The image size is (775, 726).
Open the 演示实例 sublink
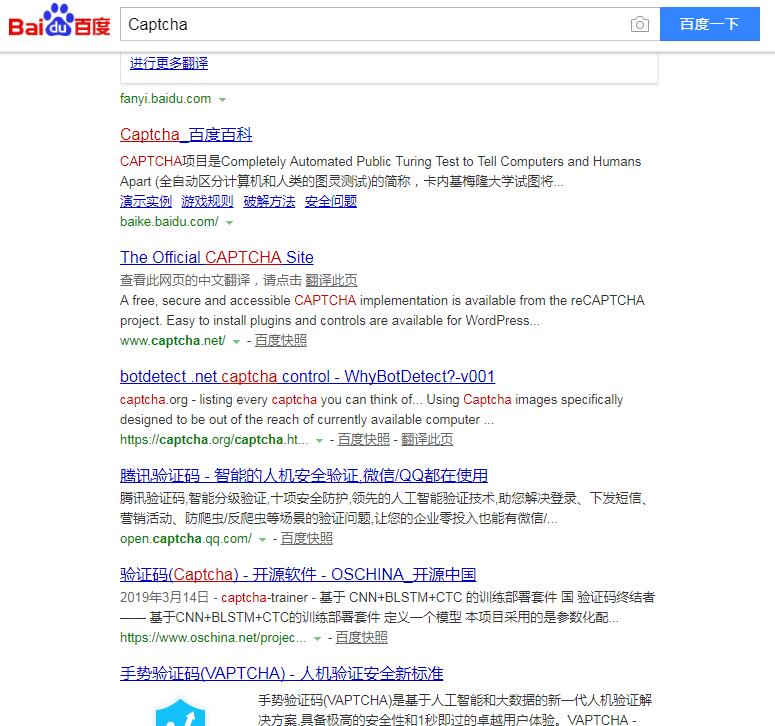tap(146, 202)
